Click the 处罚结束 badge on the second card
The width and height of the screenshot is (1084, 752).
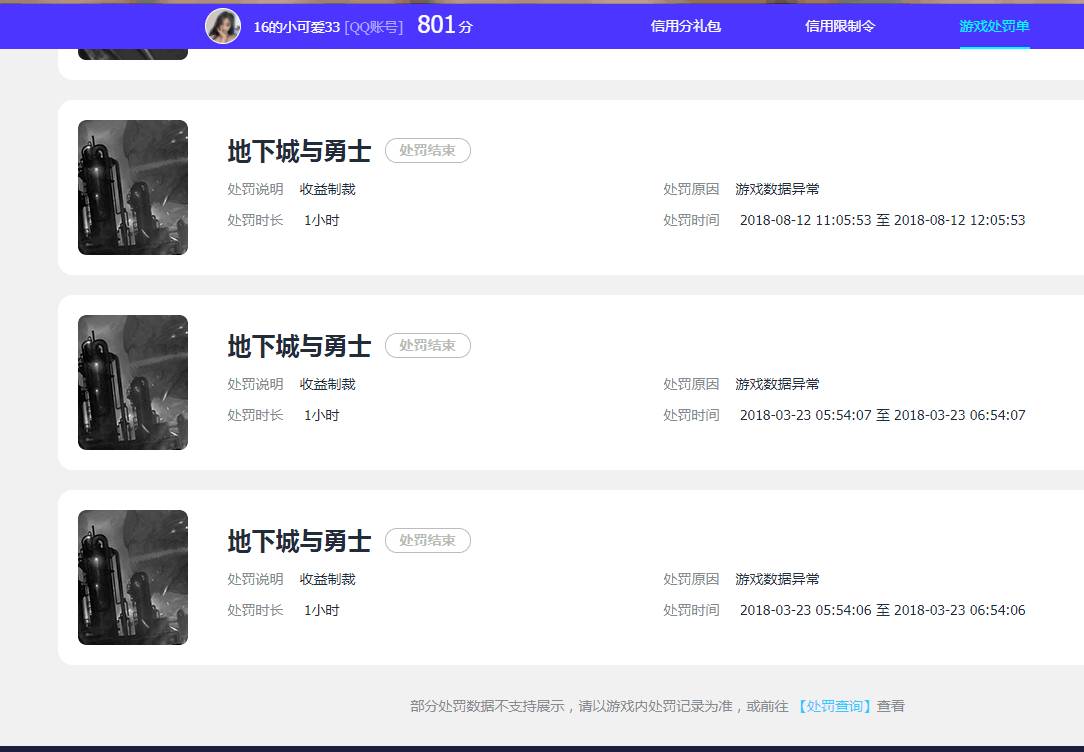(428, 345)
